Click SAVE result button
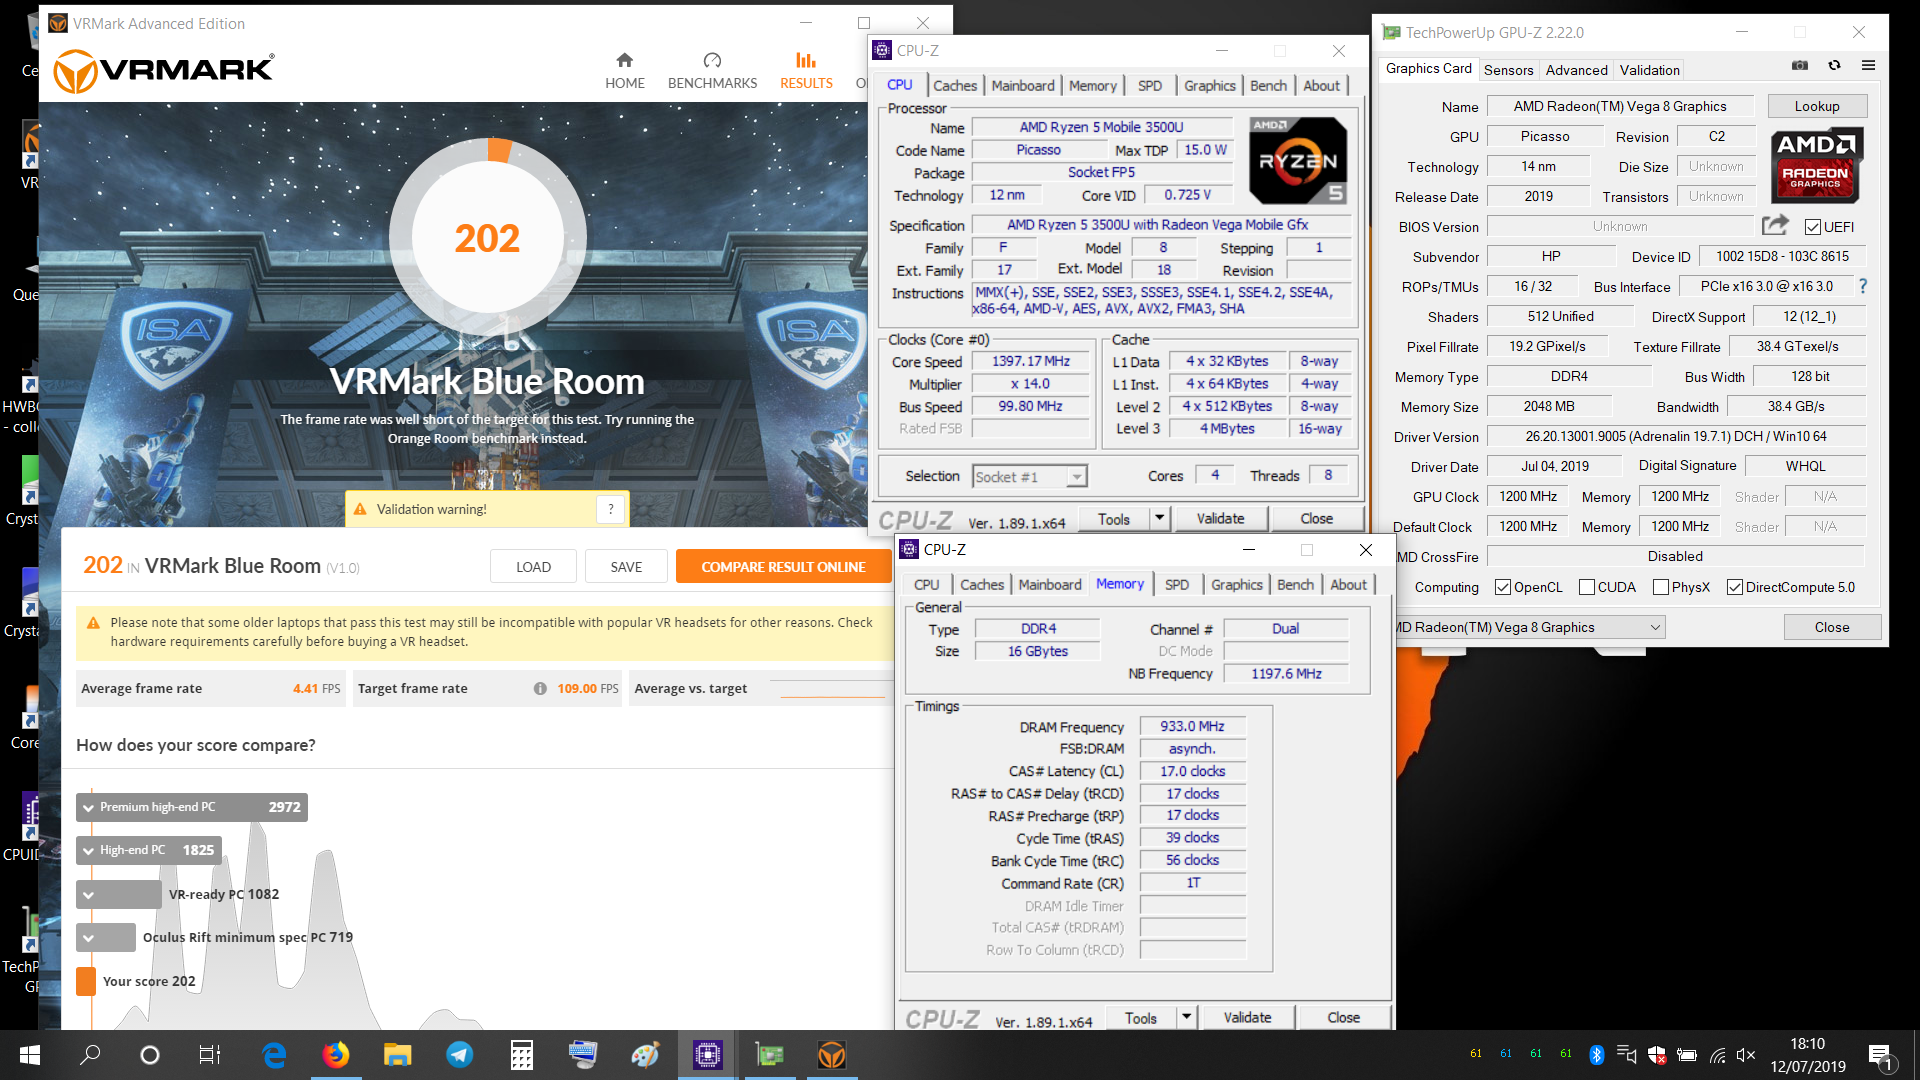This screenshot has width=1920, height=1080. pos(626,566)
